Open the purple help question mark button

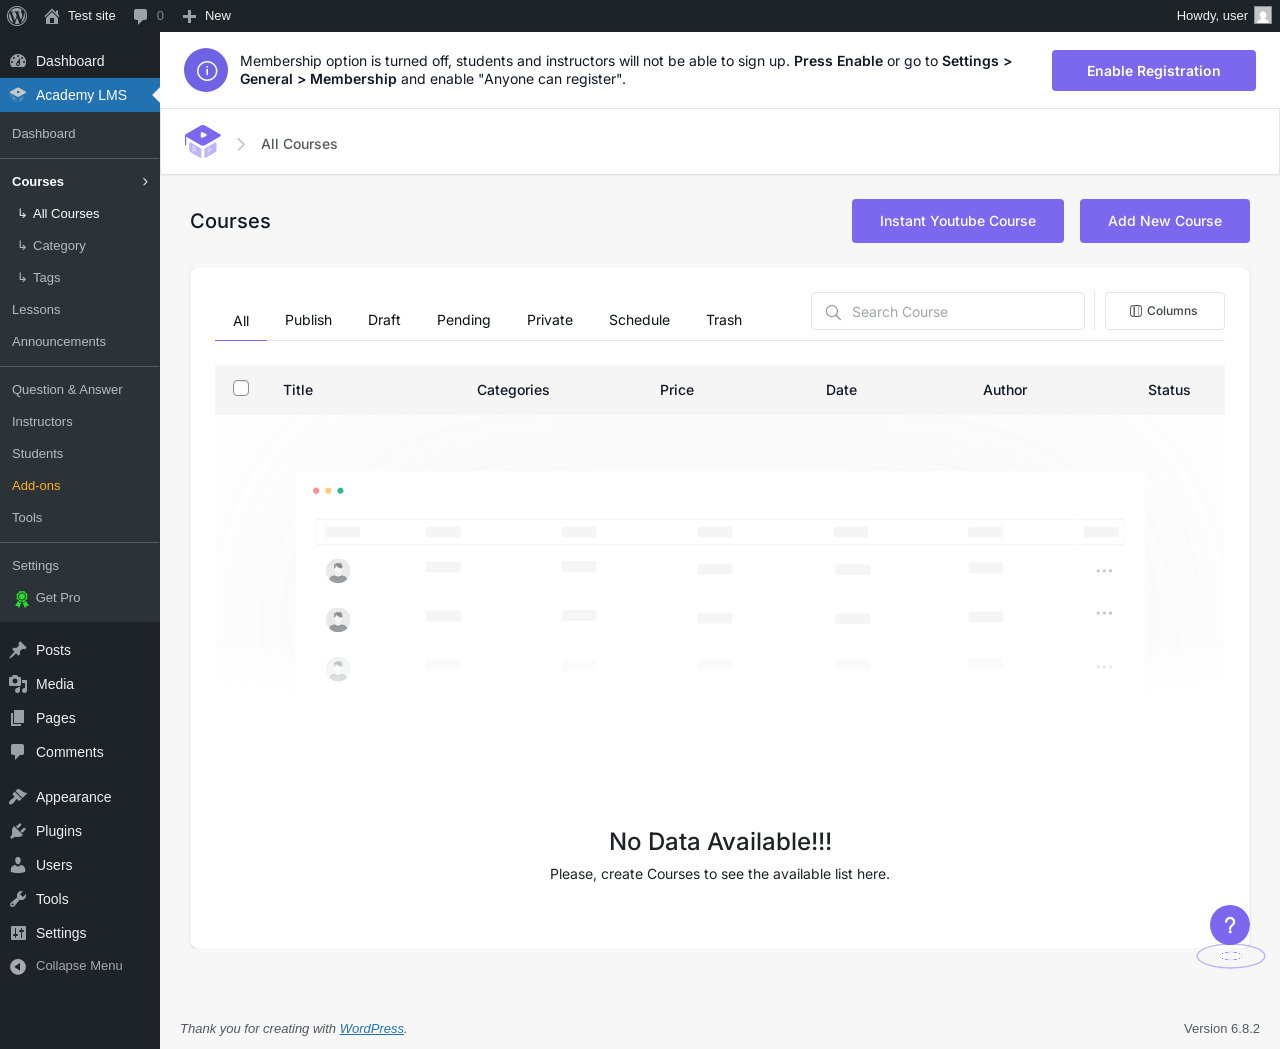(x=1230, y=925)
